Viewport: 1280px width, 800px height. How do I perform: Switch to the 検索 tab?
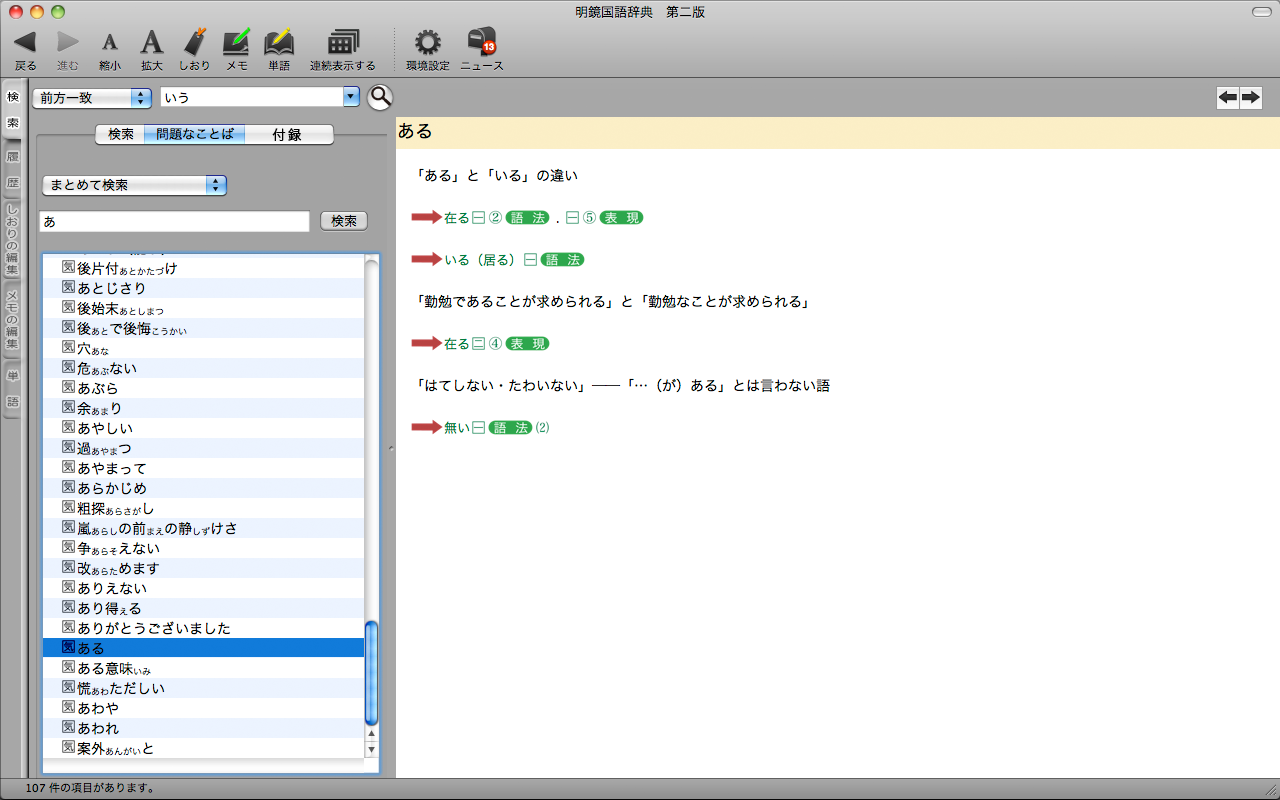point(120,134)
